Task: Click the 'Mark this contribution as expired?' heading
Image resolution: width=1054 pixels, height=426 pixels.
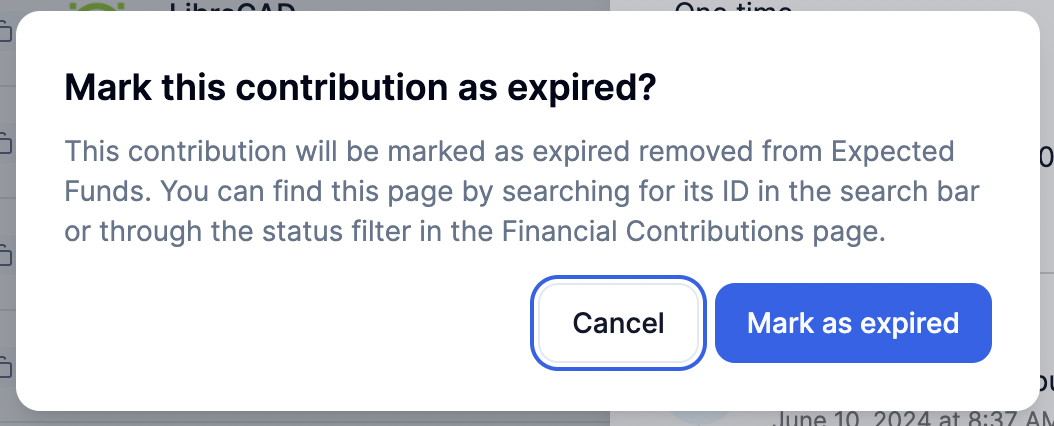Action: pyautogui.click(x=360, y=88)
